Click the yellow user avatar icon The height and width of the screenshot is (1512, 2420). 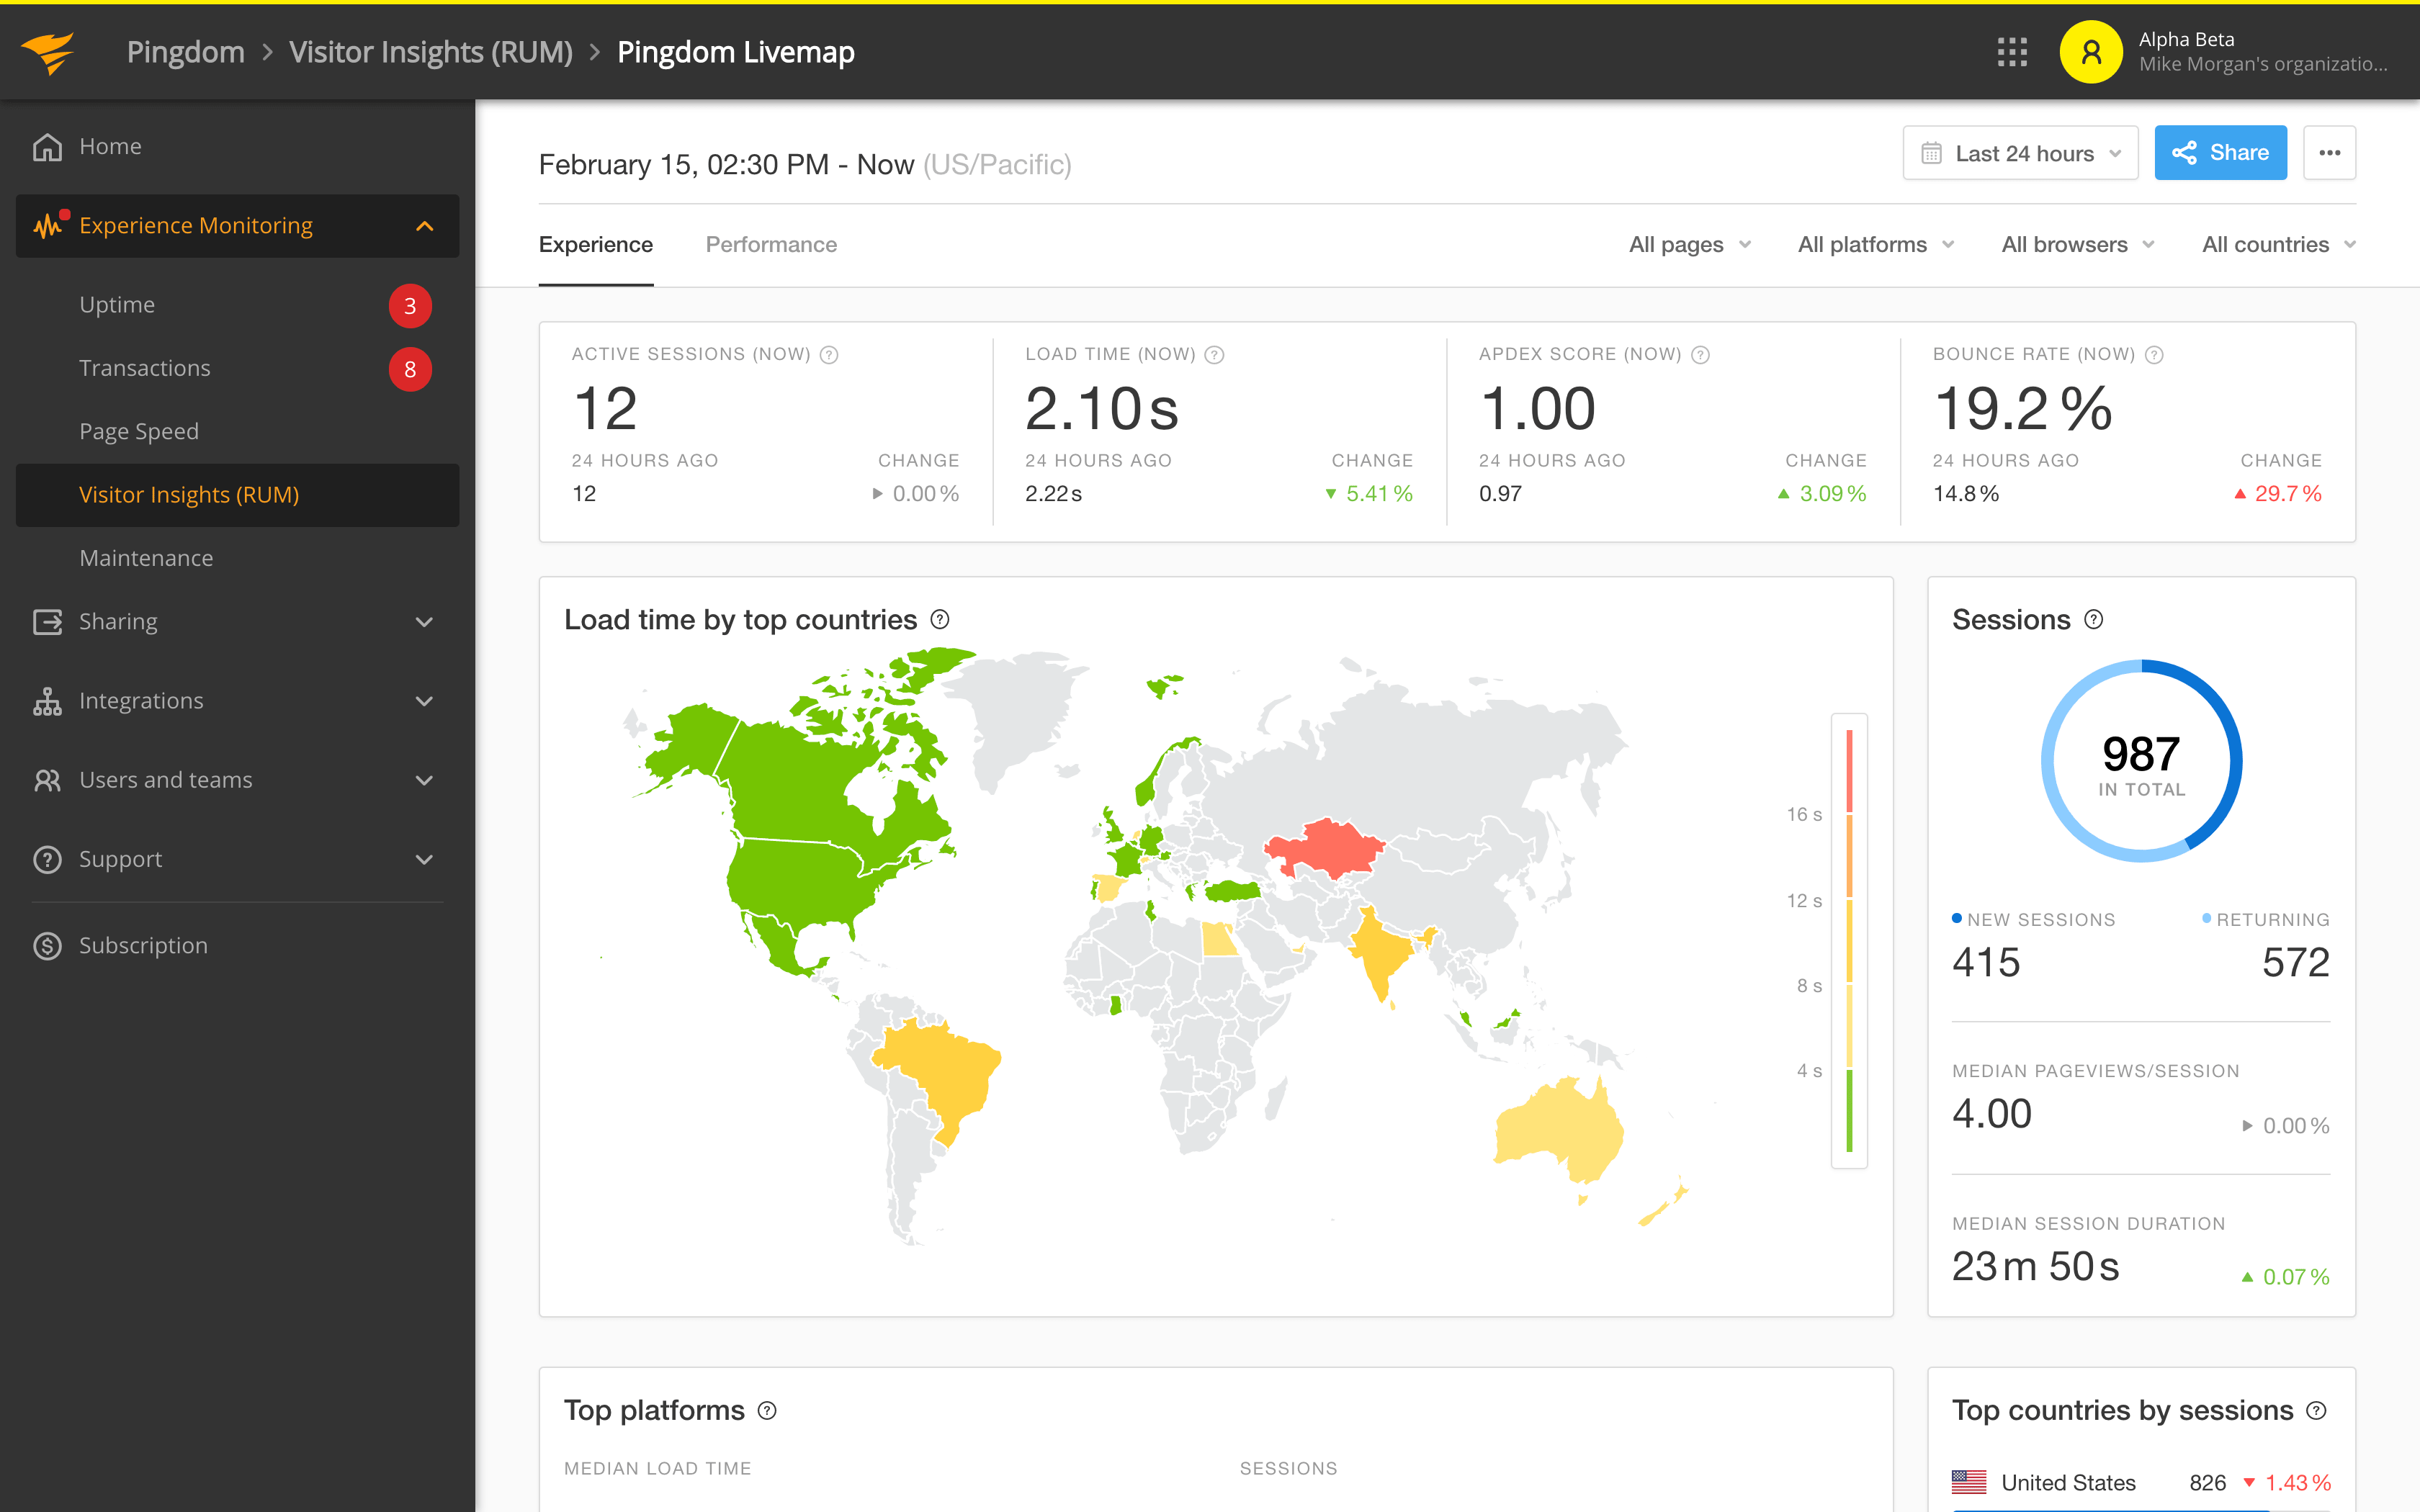tap(2090, 52)
